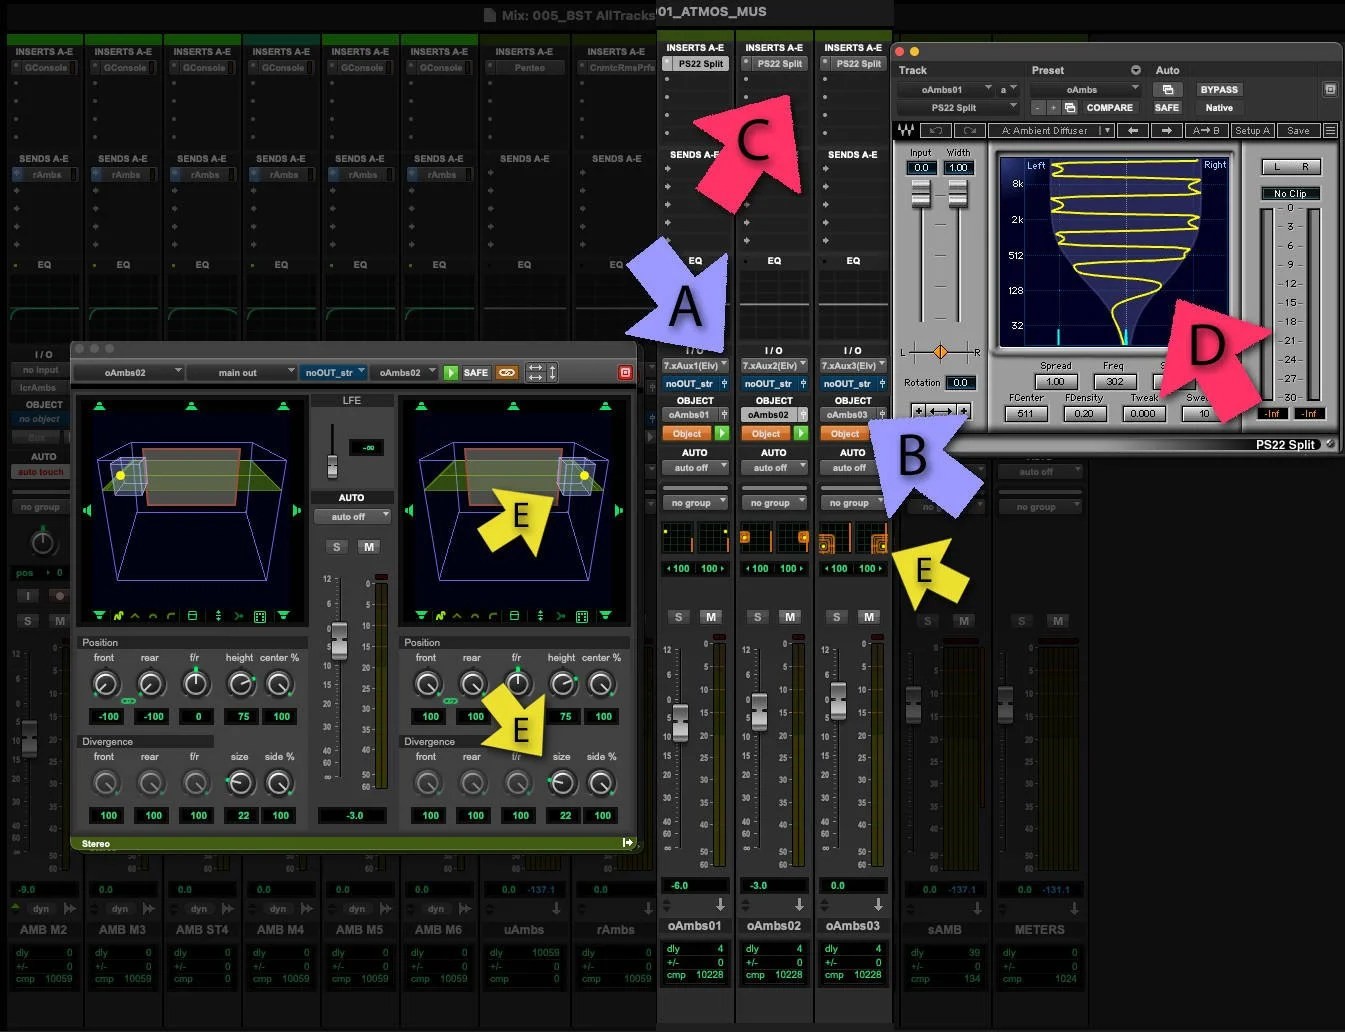
Task: Open the noOUT_str dropdown in panner window
Action: coord(334,372)
